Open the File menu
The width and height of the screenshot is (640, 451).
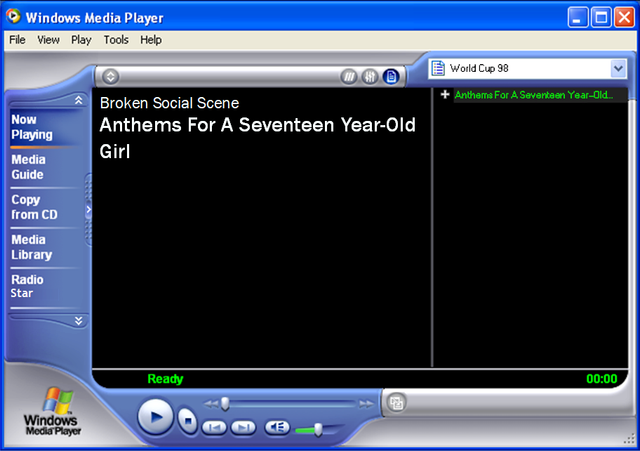click(x=17, y=40)
